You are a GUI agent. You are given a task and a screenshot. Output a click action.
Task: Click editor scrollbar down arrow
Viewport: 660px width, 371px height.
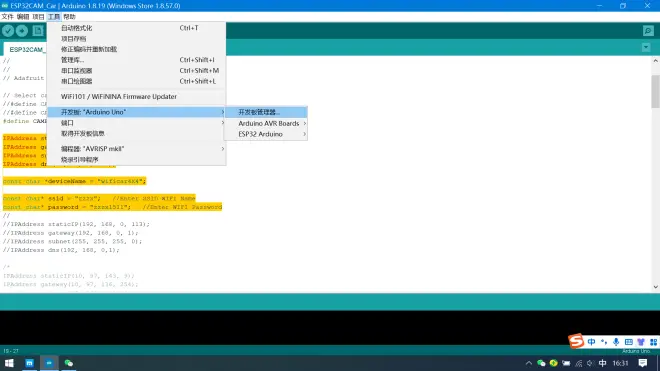click(655, 287)
